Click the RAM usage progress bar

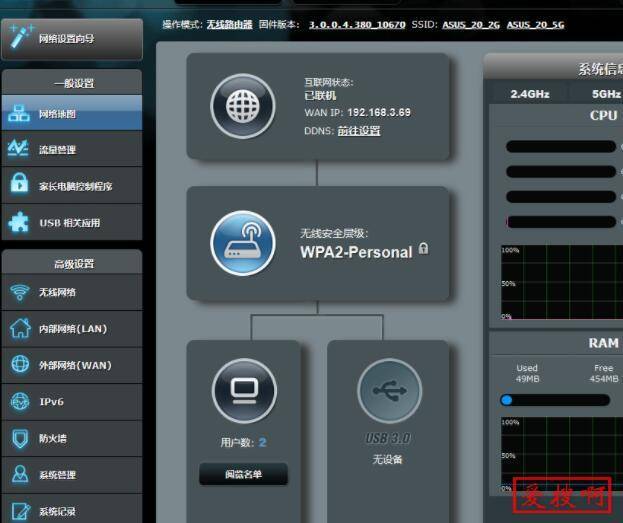point(555,400)
